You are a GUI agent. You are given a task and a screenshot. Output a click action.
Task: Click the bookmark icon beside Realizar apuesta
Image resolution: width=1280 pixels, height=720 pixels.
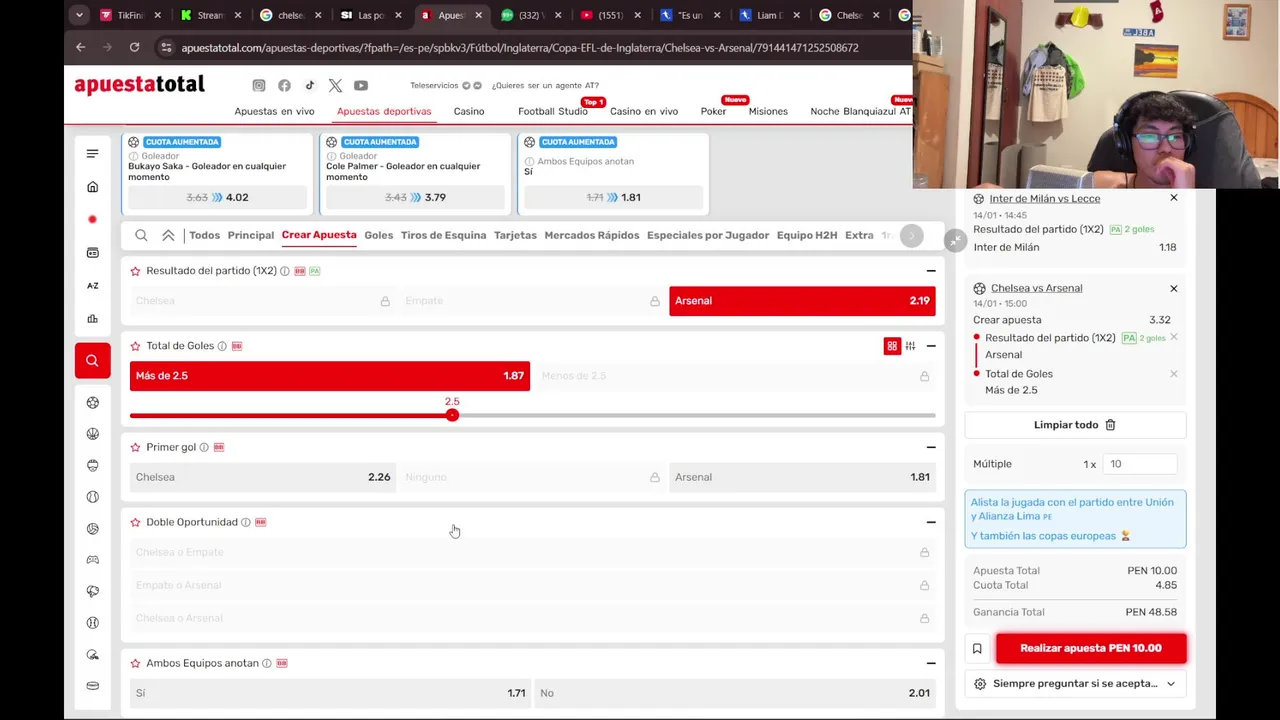point(977,648)
